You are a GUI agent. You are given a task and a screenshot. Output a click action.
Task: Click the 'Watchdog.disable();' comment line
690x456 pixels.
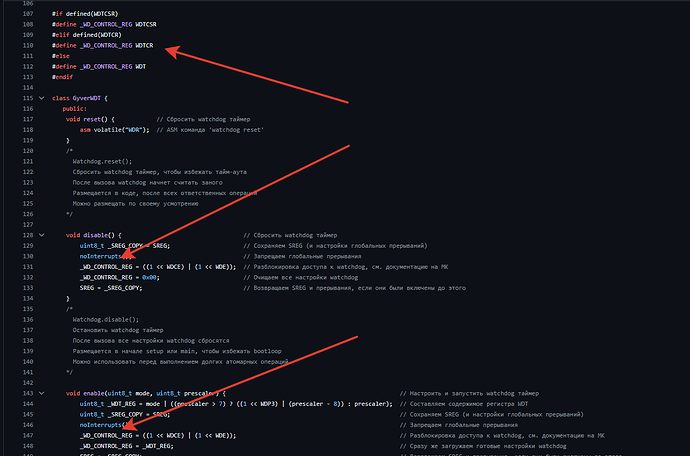click(106, 320)
